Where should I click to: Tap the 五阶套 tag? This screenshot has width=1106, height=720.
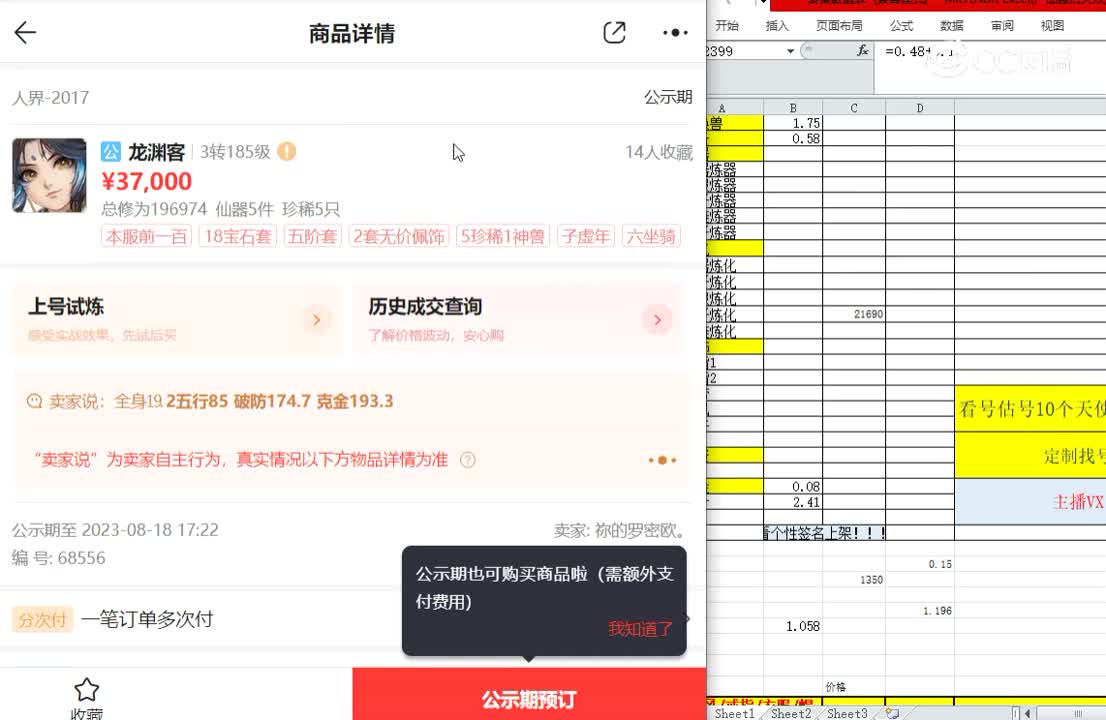pos(312,236)
